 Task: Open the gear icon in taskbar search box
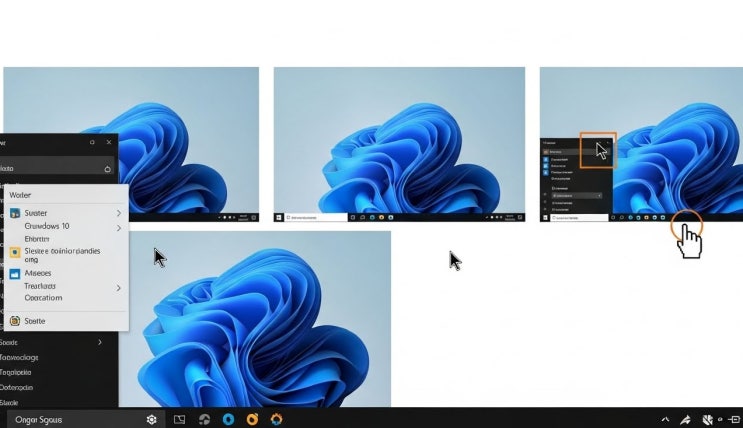point(152,419)
